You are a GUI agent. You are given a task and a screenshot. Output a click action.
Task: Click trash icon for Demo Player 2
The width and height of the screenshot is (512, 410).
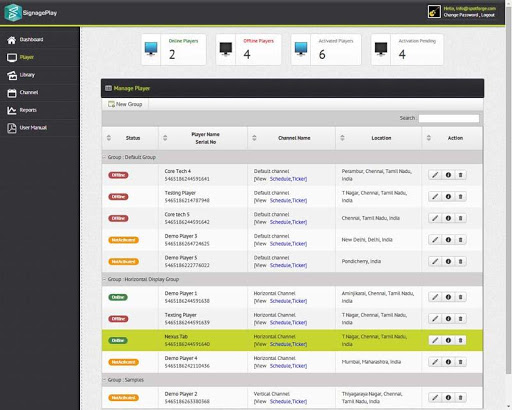460,397
